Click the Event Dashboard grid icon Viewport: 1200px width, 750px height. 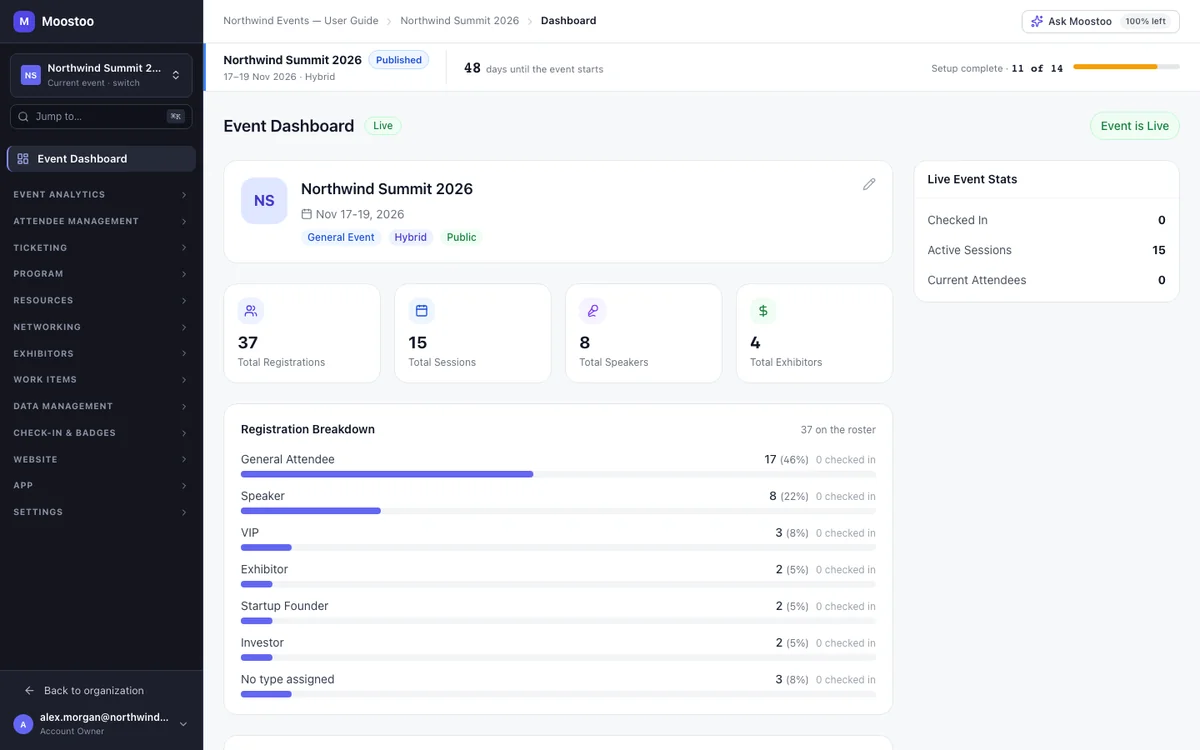coord(23,159)
